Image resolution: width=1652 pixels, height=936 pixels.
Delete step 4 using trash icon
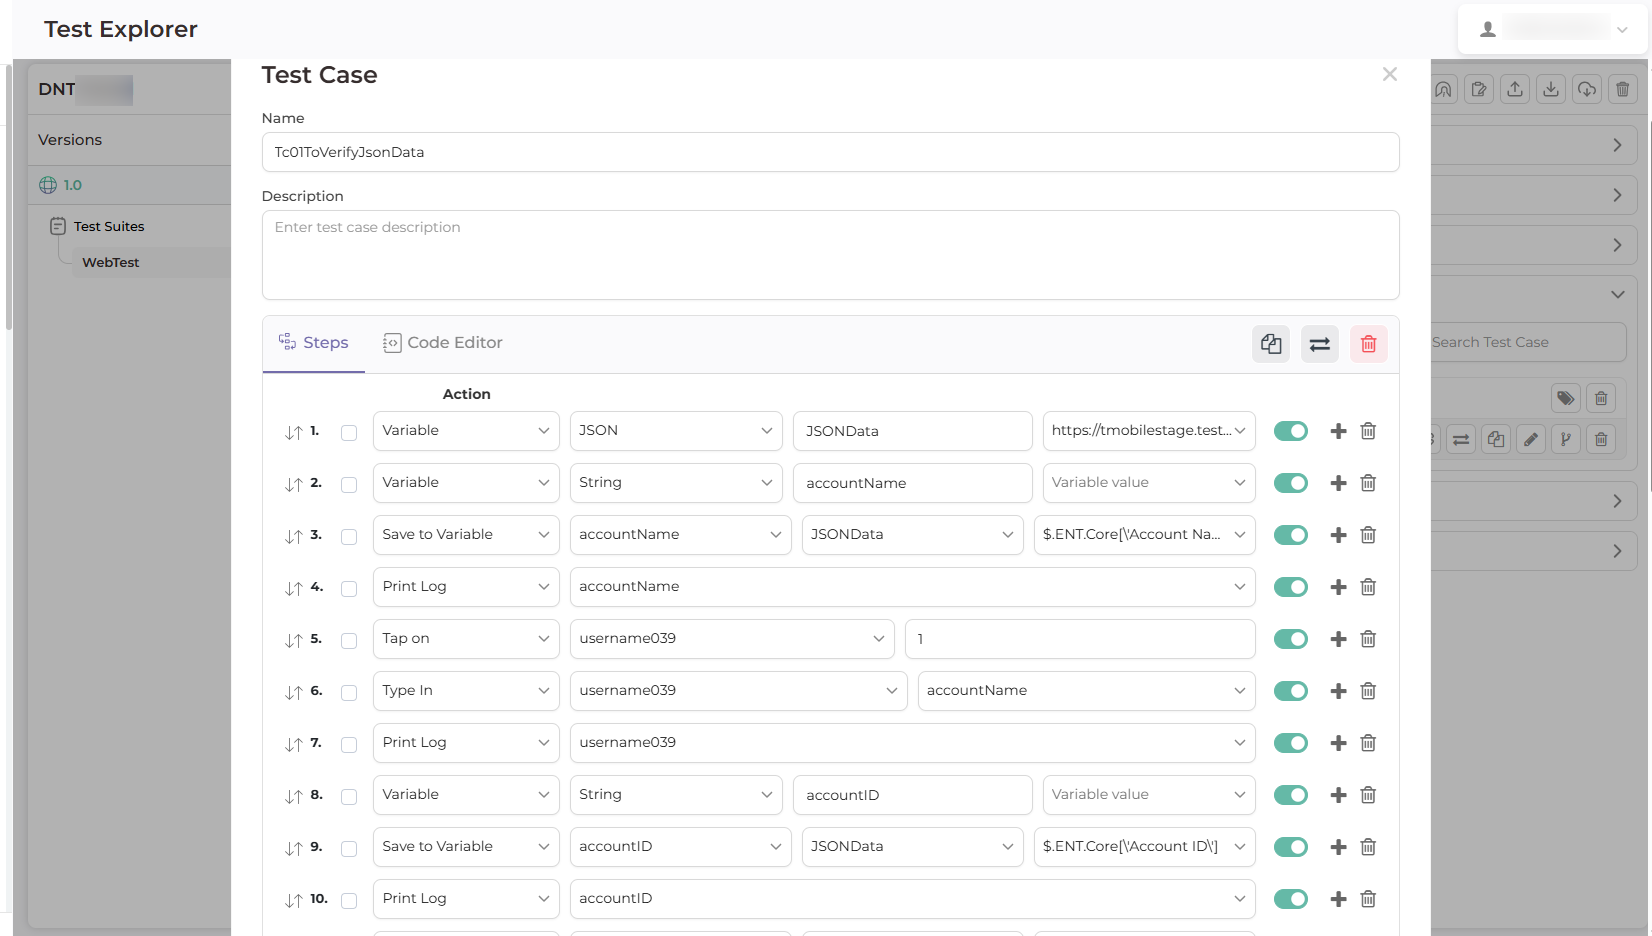click(1368, 587)
